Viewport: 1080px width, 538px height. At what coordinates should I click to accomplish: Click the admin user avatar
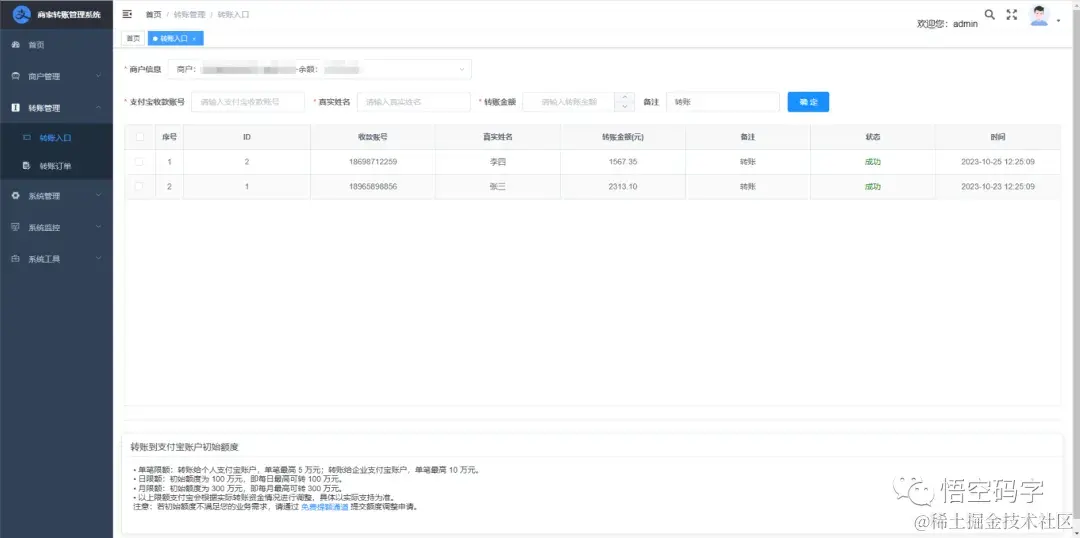click(x=1039, y=15)
